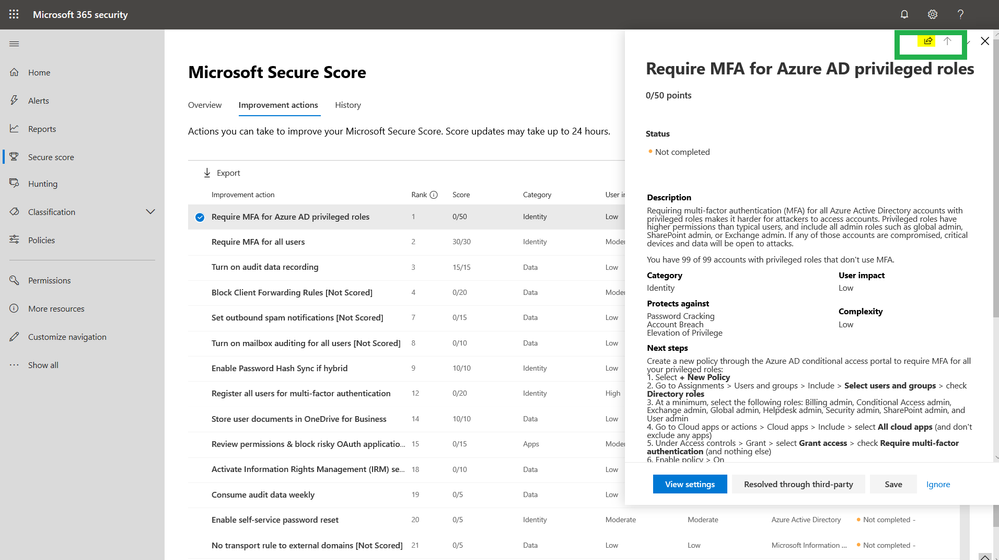Open More resources from the sidebar
This screenshot has height=560, width=999.
[x=56, y=308]
